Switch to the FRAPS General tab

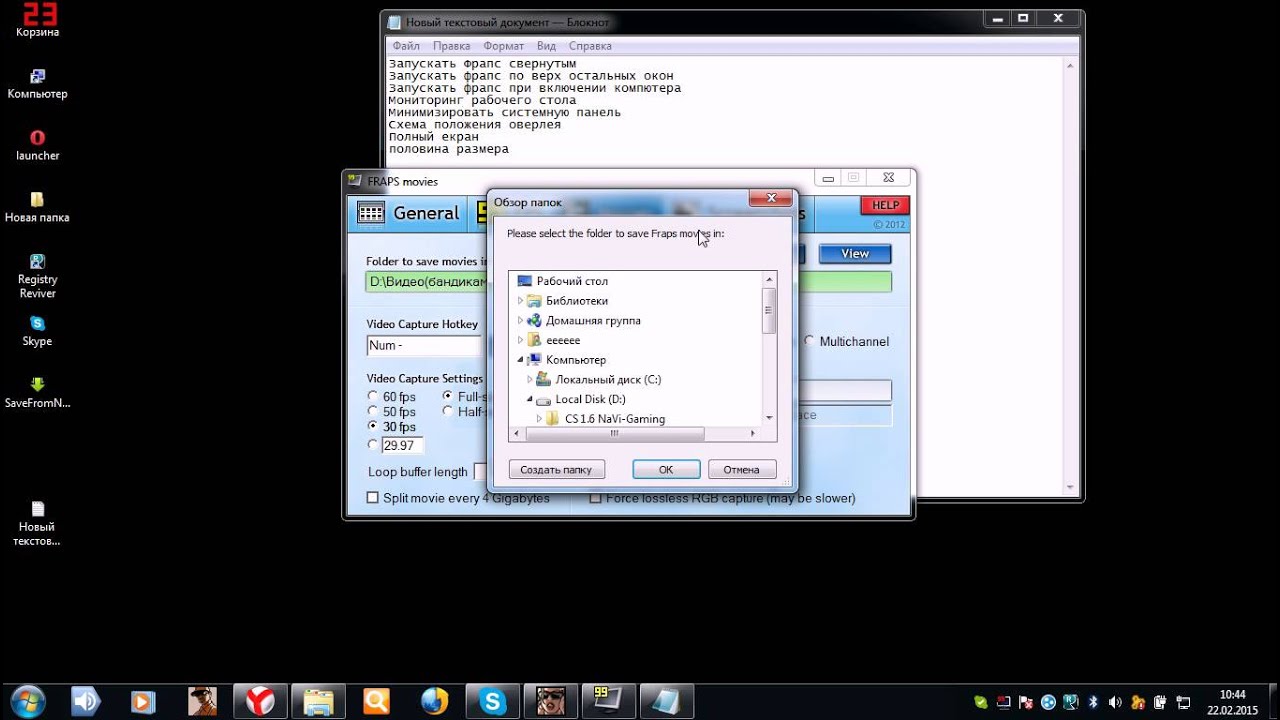(410, 213)
